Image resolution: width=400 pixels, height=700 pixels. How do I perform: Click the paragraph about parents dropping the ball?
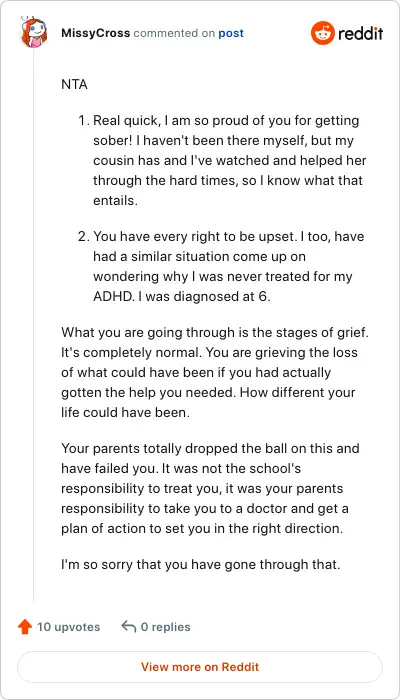[210, 488]
